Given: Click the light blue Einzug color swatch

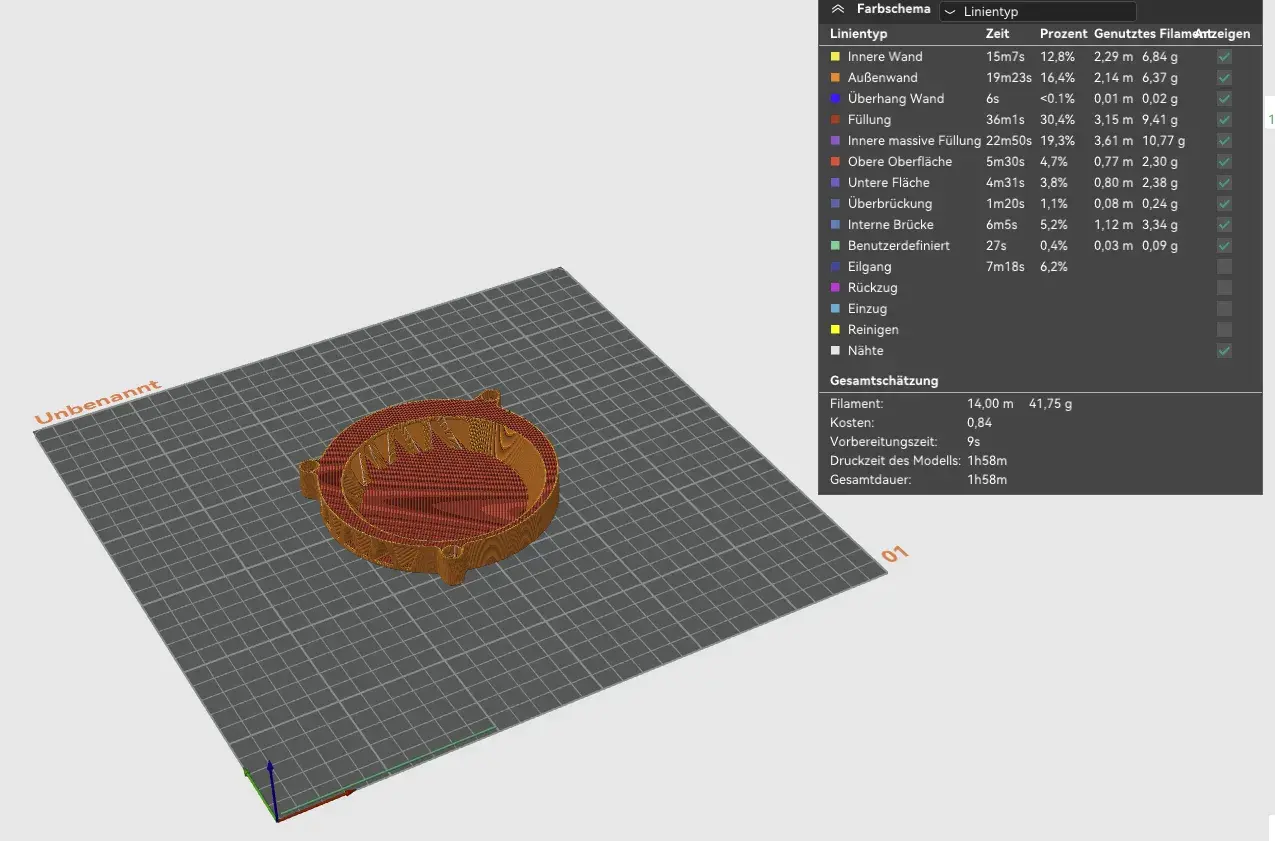Looking at the screenshot, I should (x=835, y=309).
